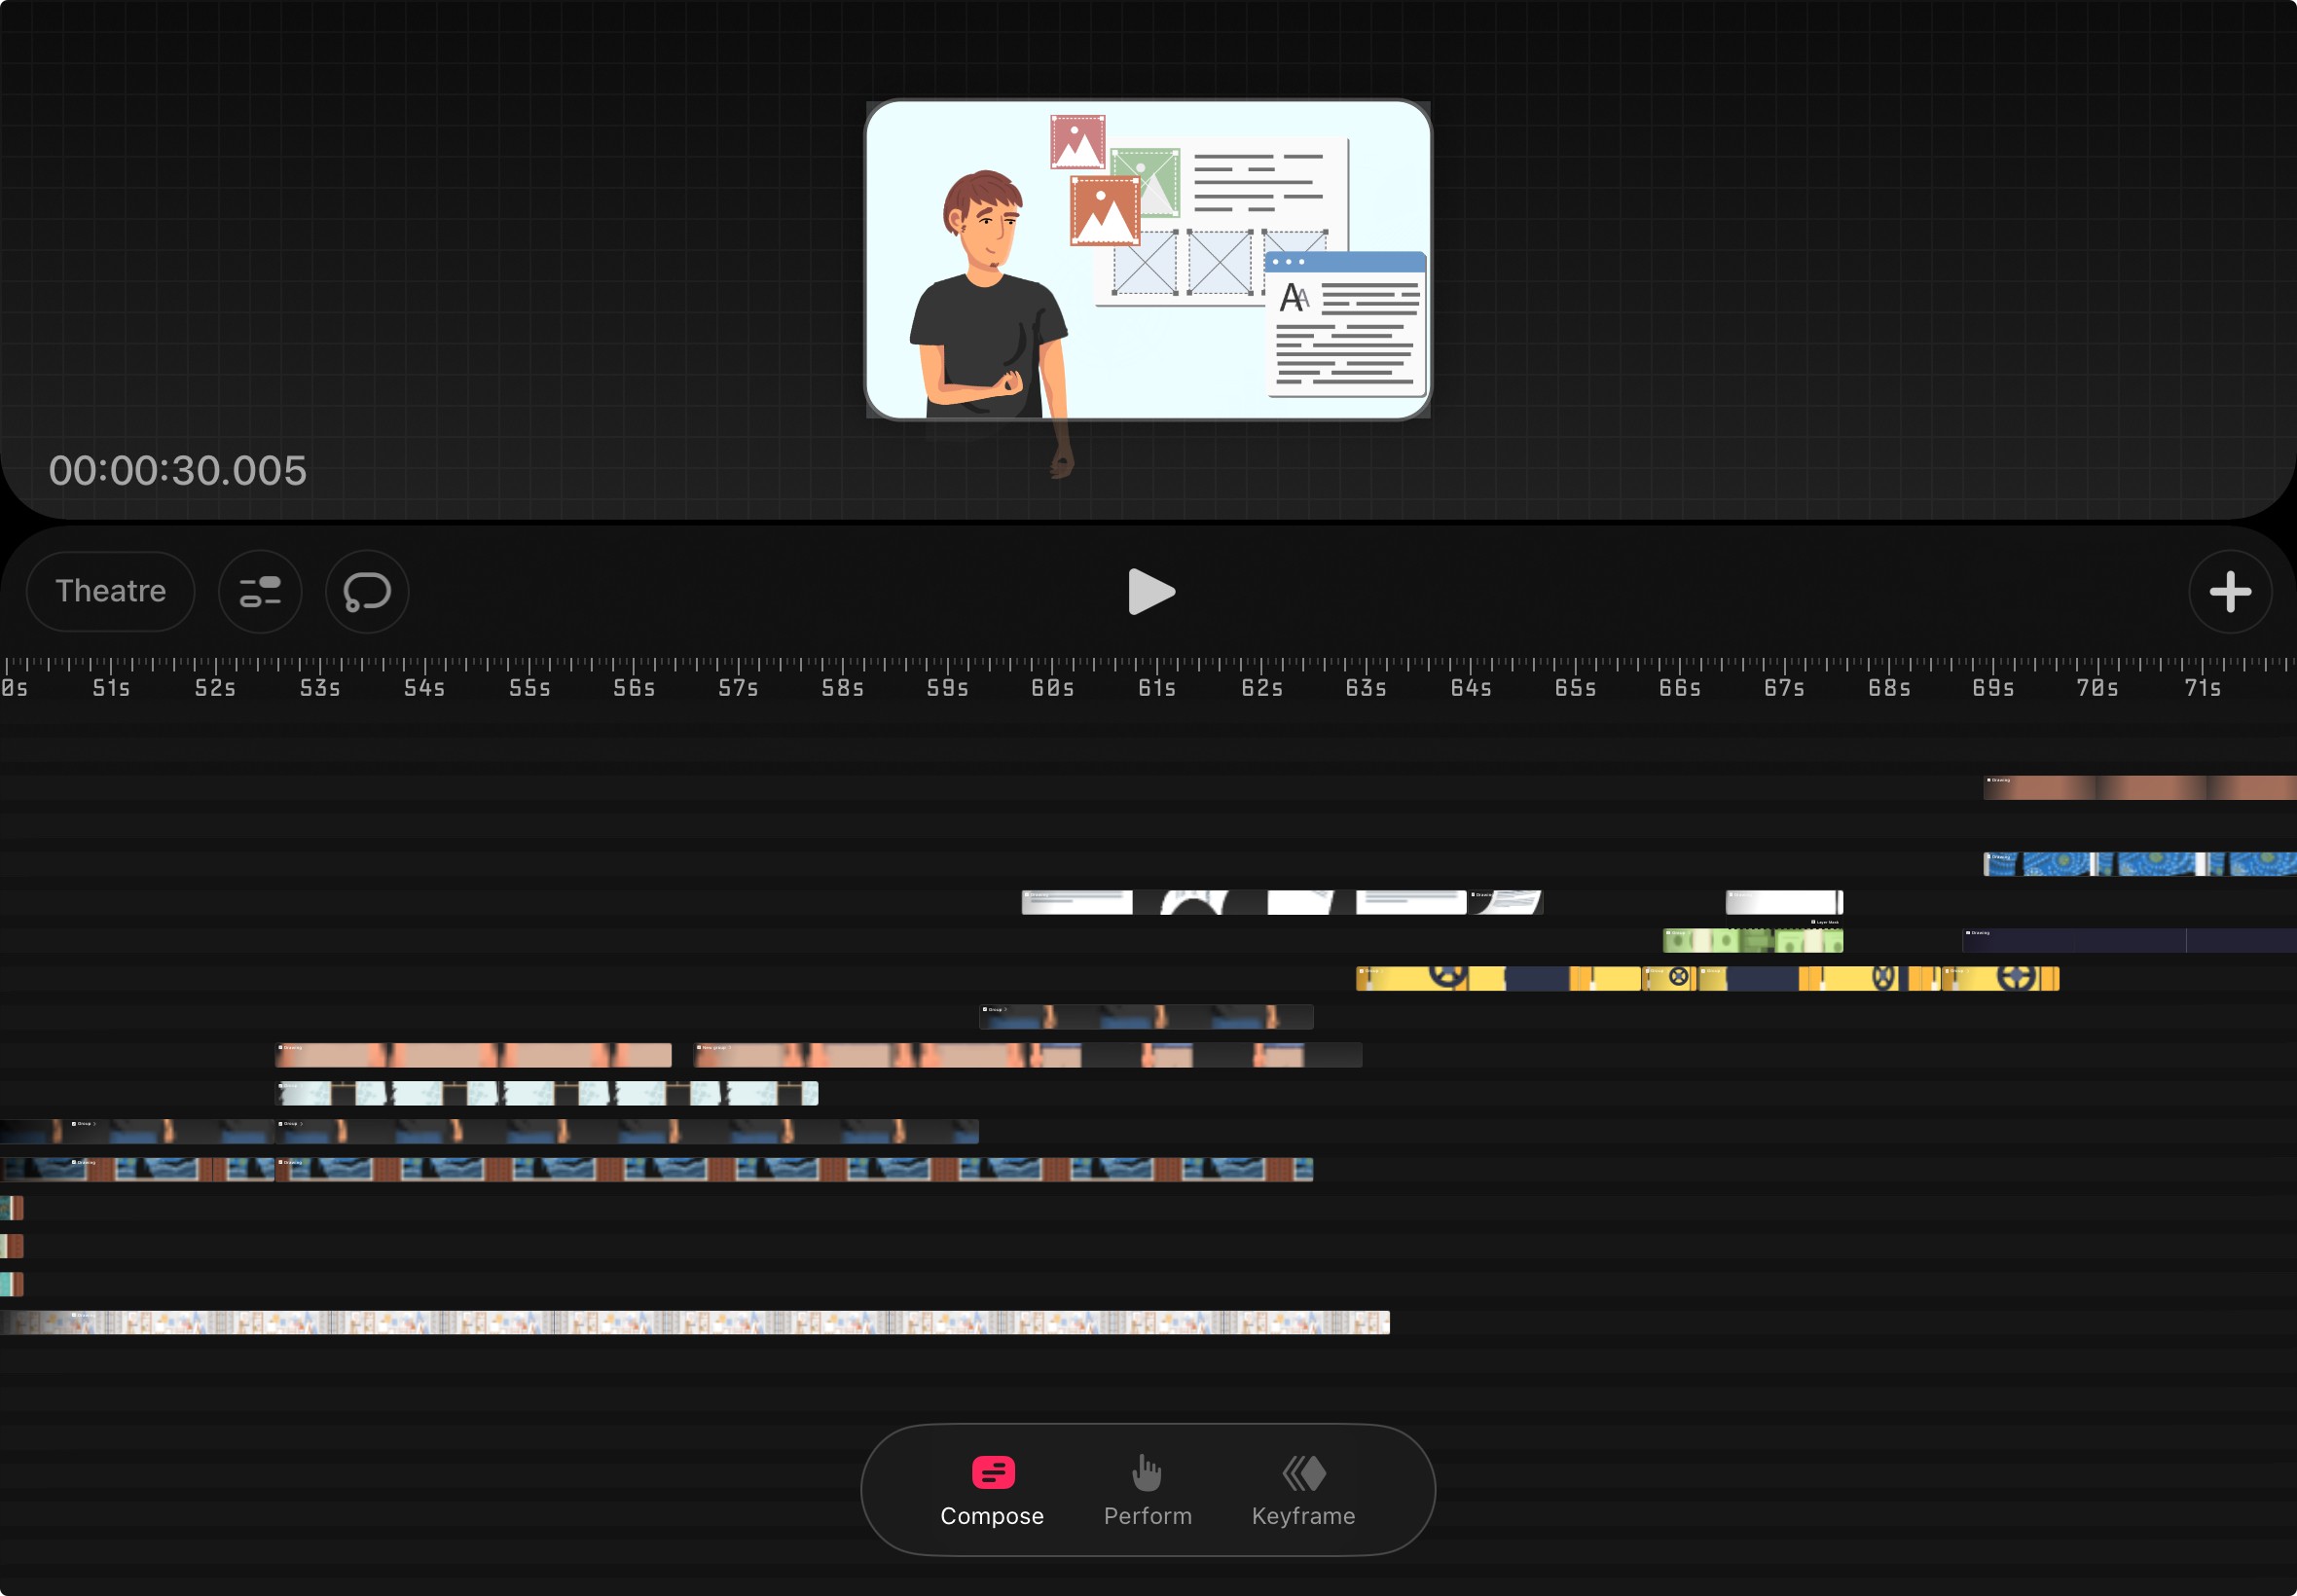Select the blue mandala Drawing clip
The width and height of the screenshot is (2297, 1596).
tap(2138, 864)
